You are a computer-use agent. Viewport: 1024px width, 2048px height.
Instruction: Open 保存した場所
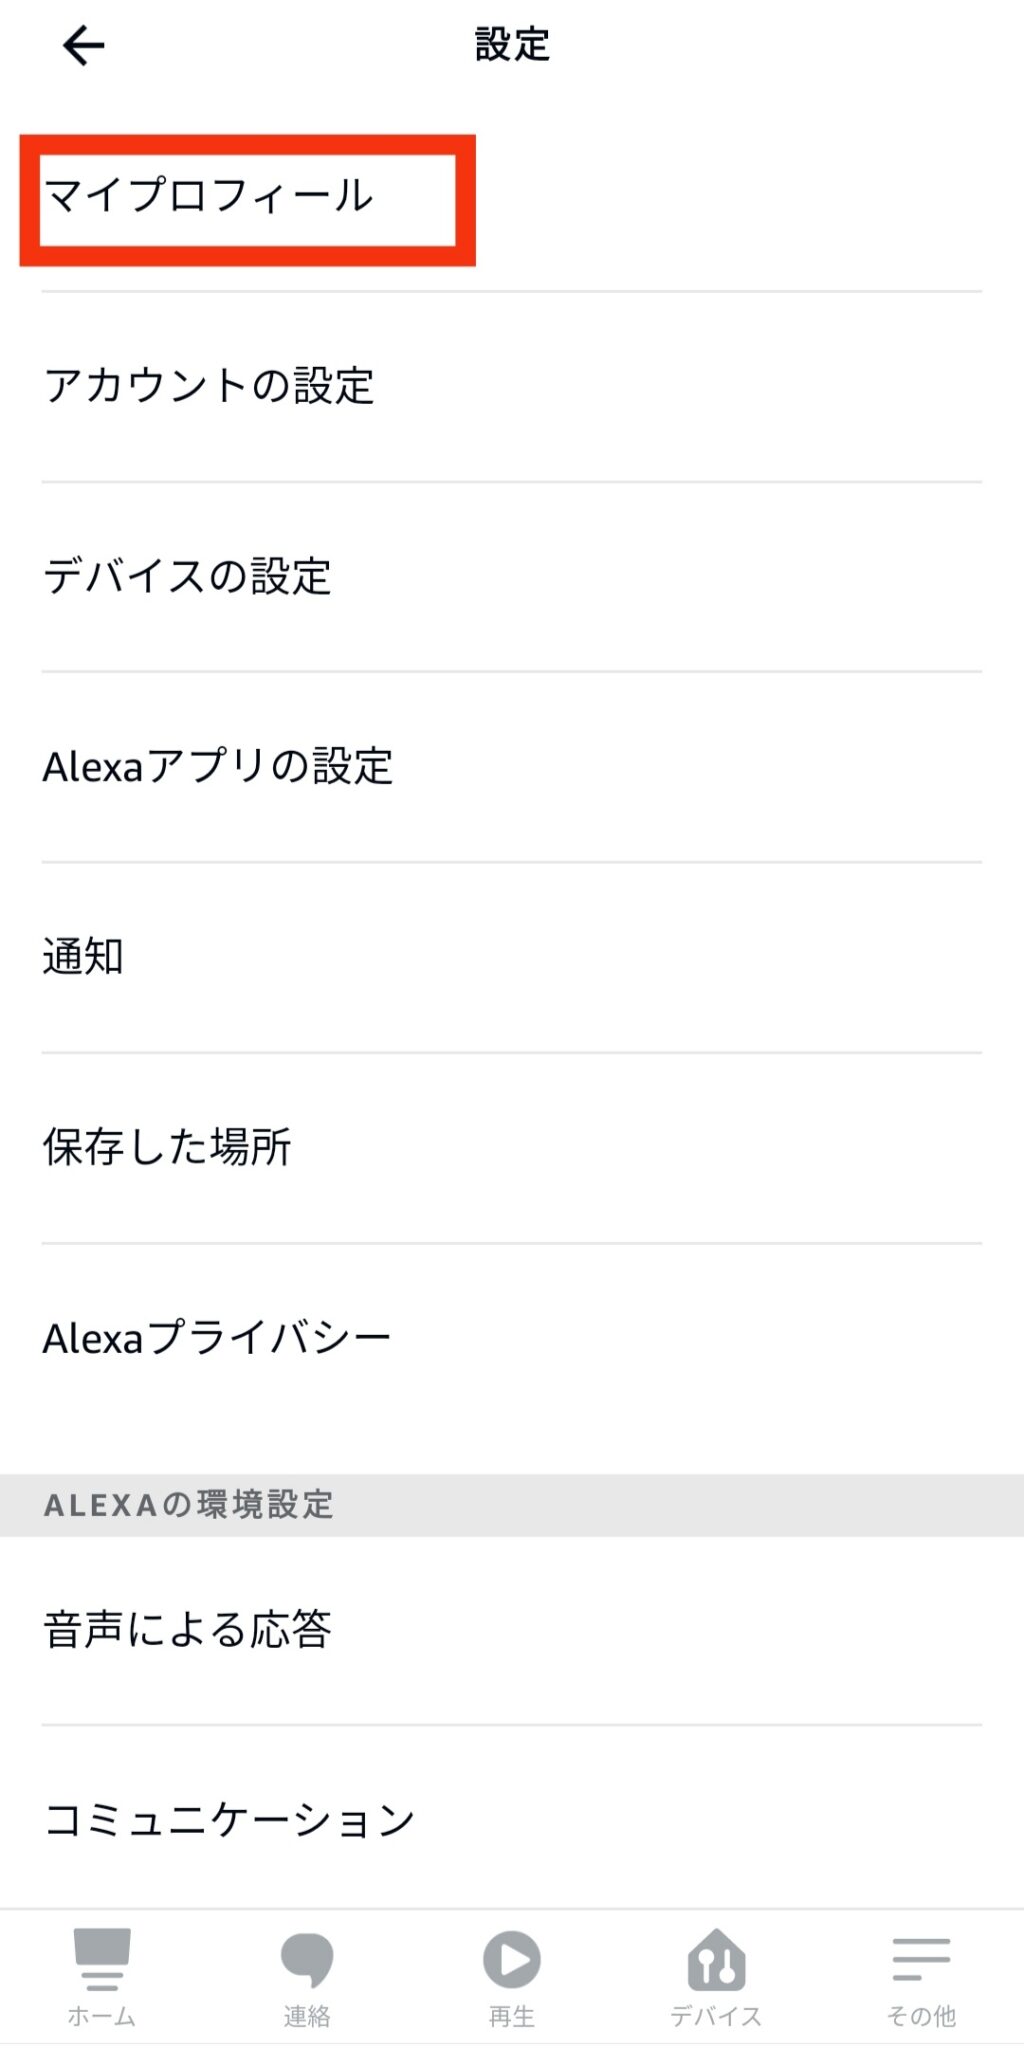tap(512, 1148)
